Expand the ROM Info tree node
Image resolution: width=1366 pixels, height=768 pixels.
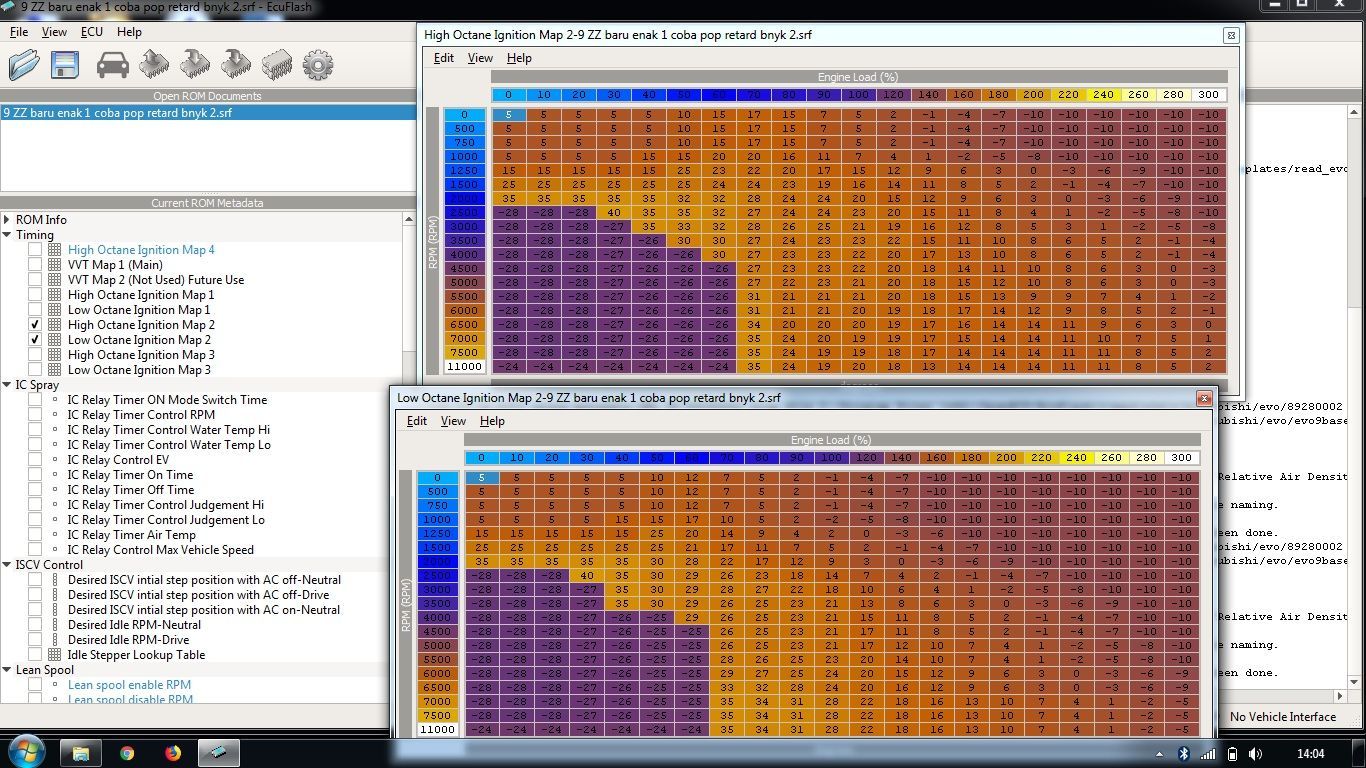tap(7, 220)
